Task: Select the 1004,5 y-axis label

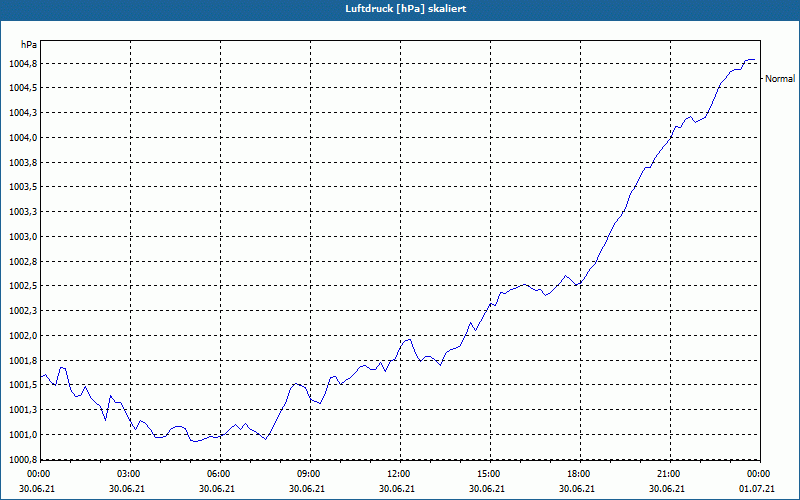Action: 23,88
